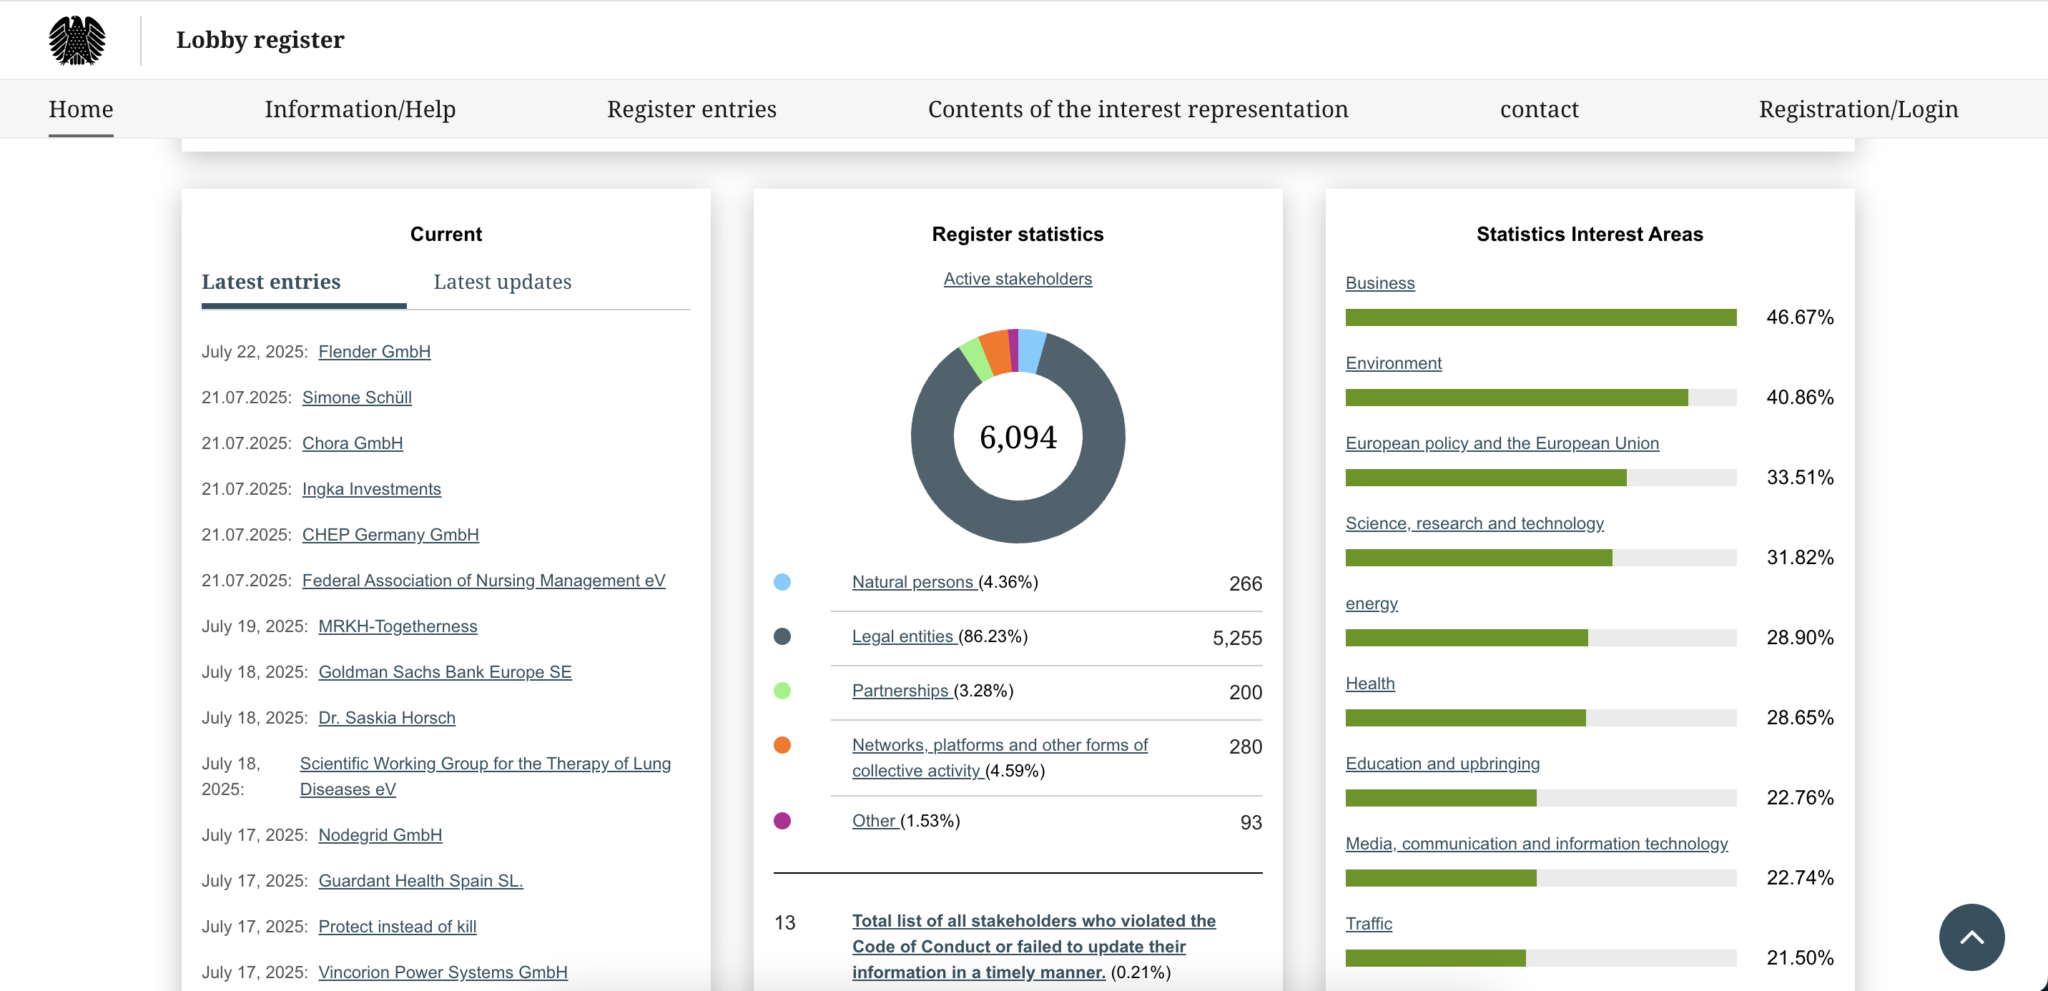Viewport: 2048px width, 991px height.
Task: Open the Information/Help menu
Action: (x=360, y=109)
